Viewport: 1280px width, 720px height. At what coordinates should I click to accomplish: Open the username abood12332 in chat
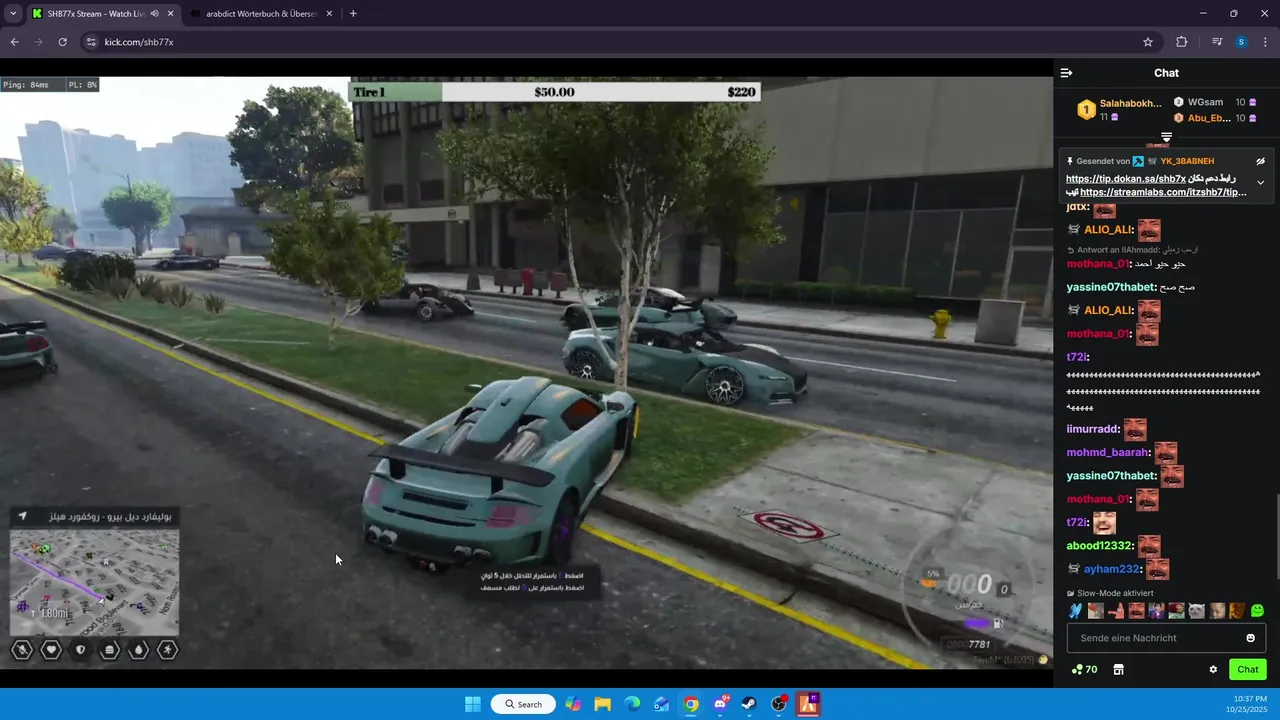point(1099,546)
